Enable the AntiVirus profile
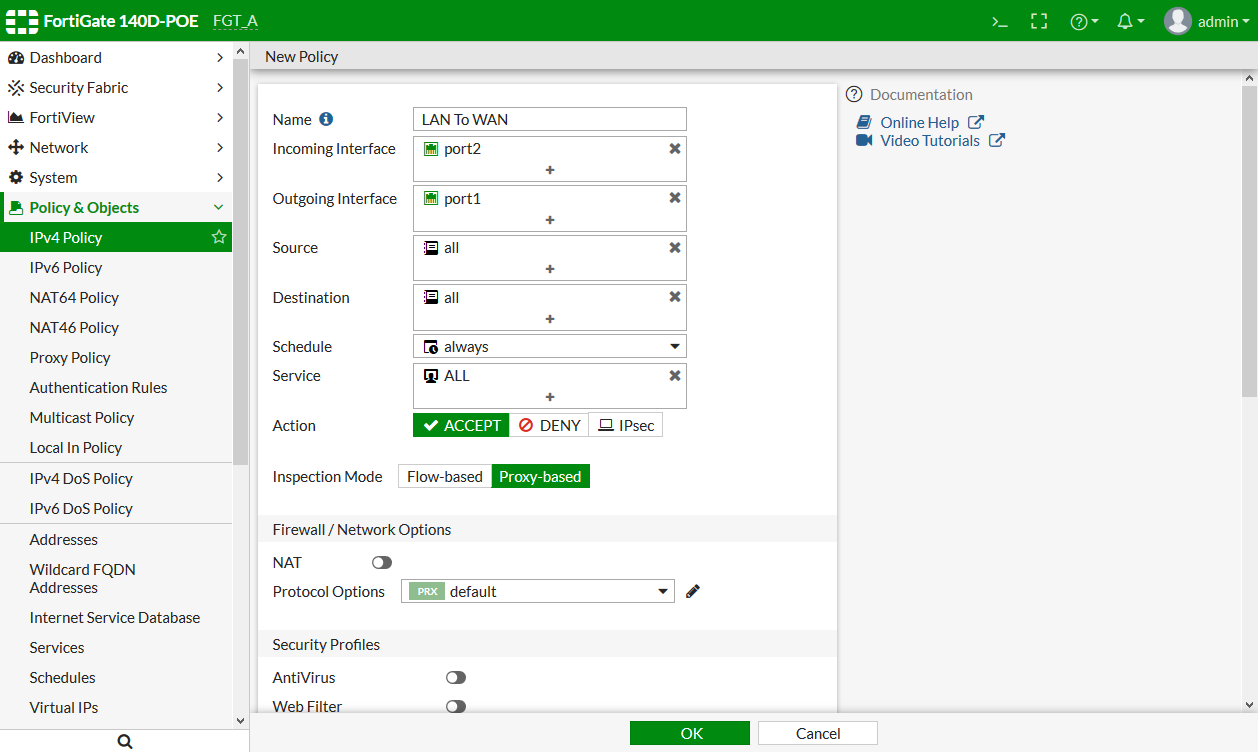This screenshot has height=752, width=1258. 456,677
